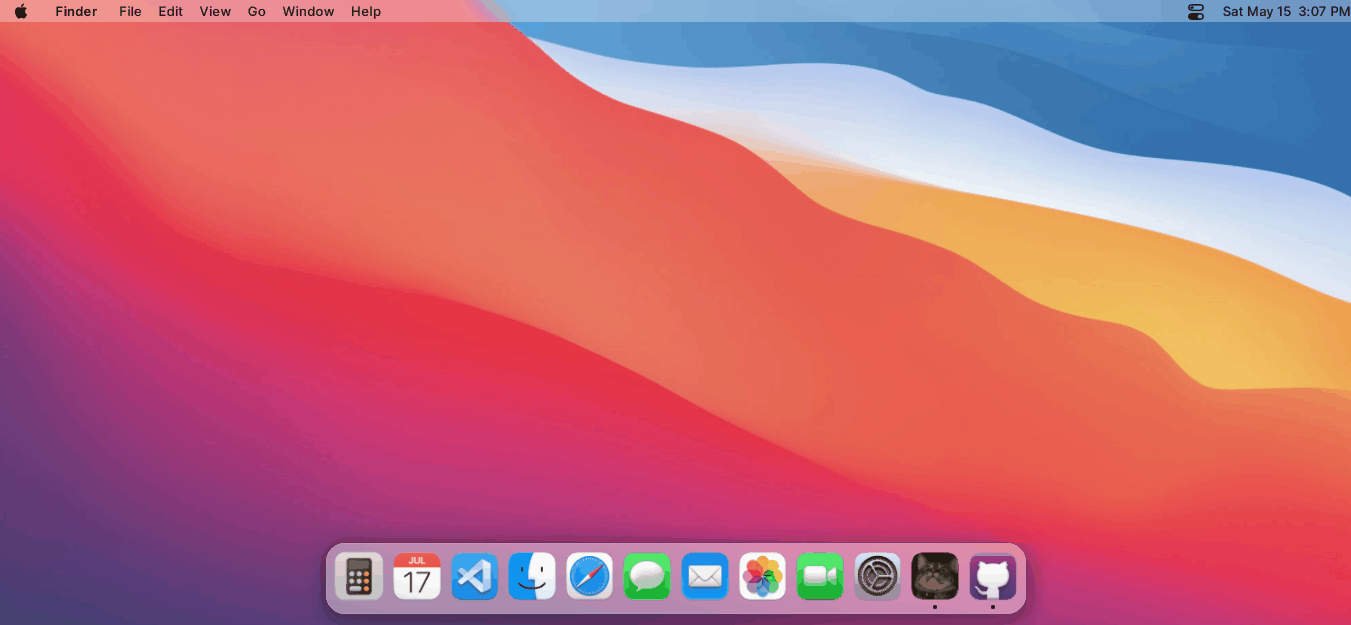This screenshot has height=625, width=1351.
Task: Launch Visual Studio Code from the dock
Action: click(475, 577)
